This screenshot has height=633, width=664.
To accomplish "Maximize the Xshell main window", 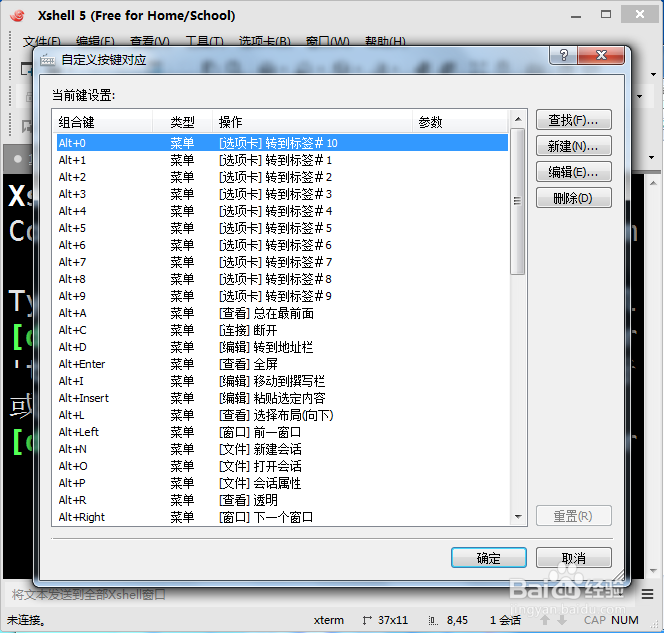I will pos(606,14).
